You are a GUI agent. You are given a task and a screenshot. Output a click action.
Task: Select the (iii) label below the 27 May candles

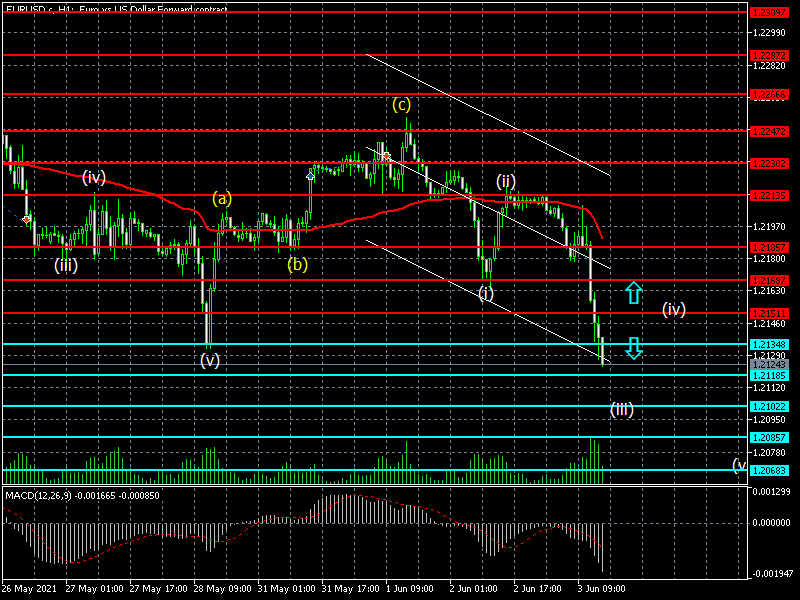66,265
